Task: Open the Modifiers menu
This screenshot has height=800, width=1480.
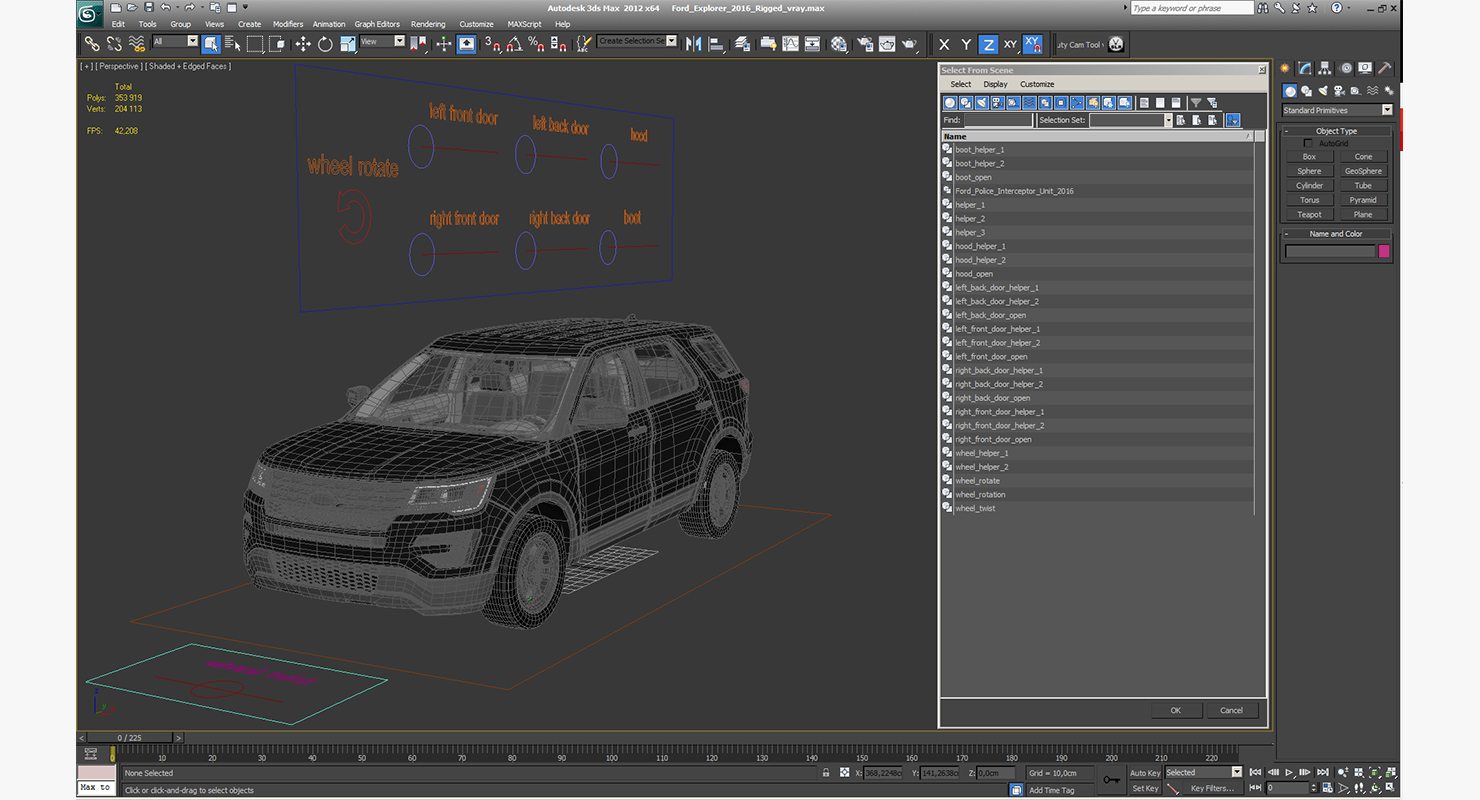Action: click(288, 24)
